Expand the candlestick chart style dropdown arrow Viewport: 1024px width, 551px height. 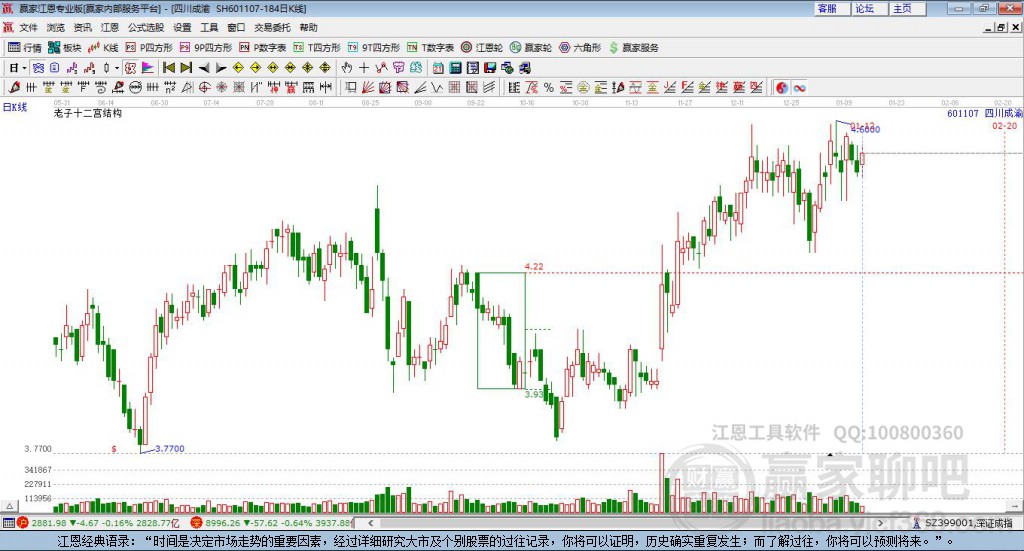coord(116,68)
